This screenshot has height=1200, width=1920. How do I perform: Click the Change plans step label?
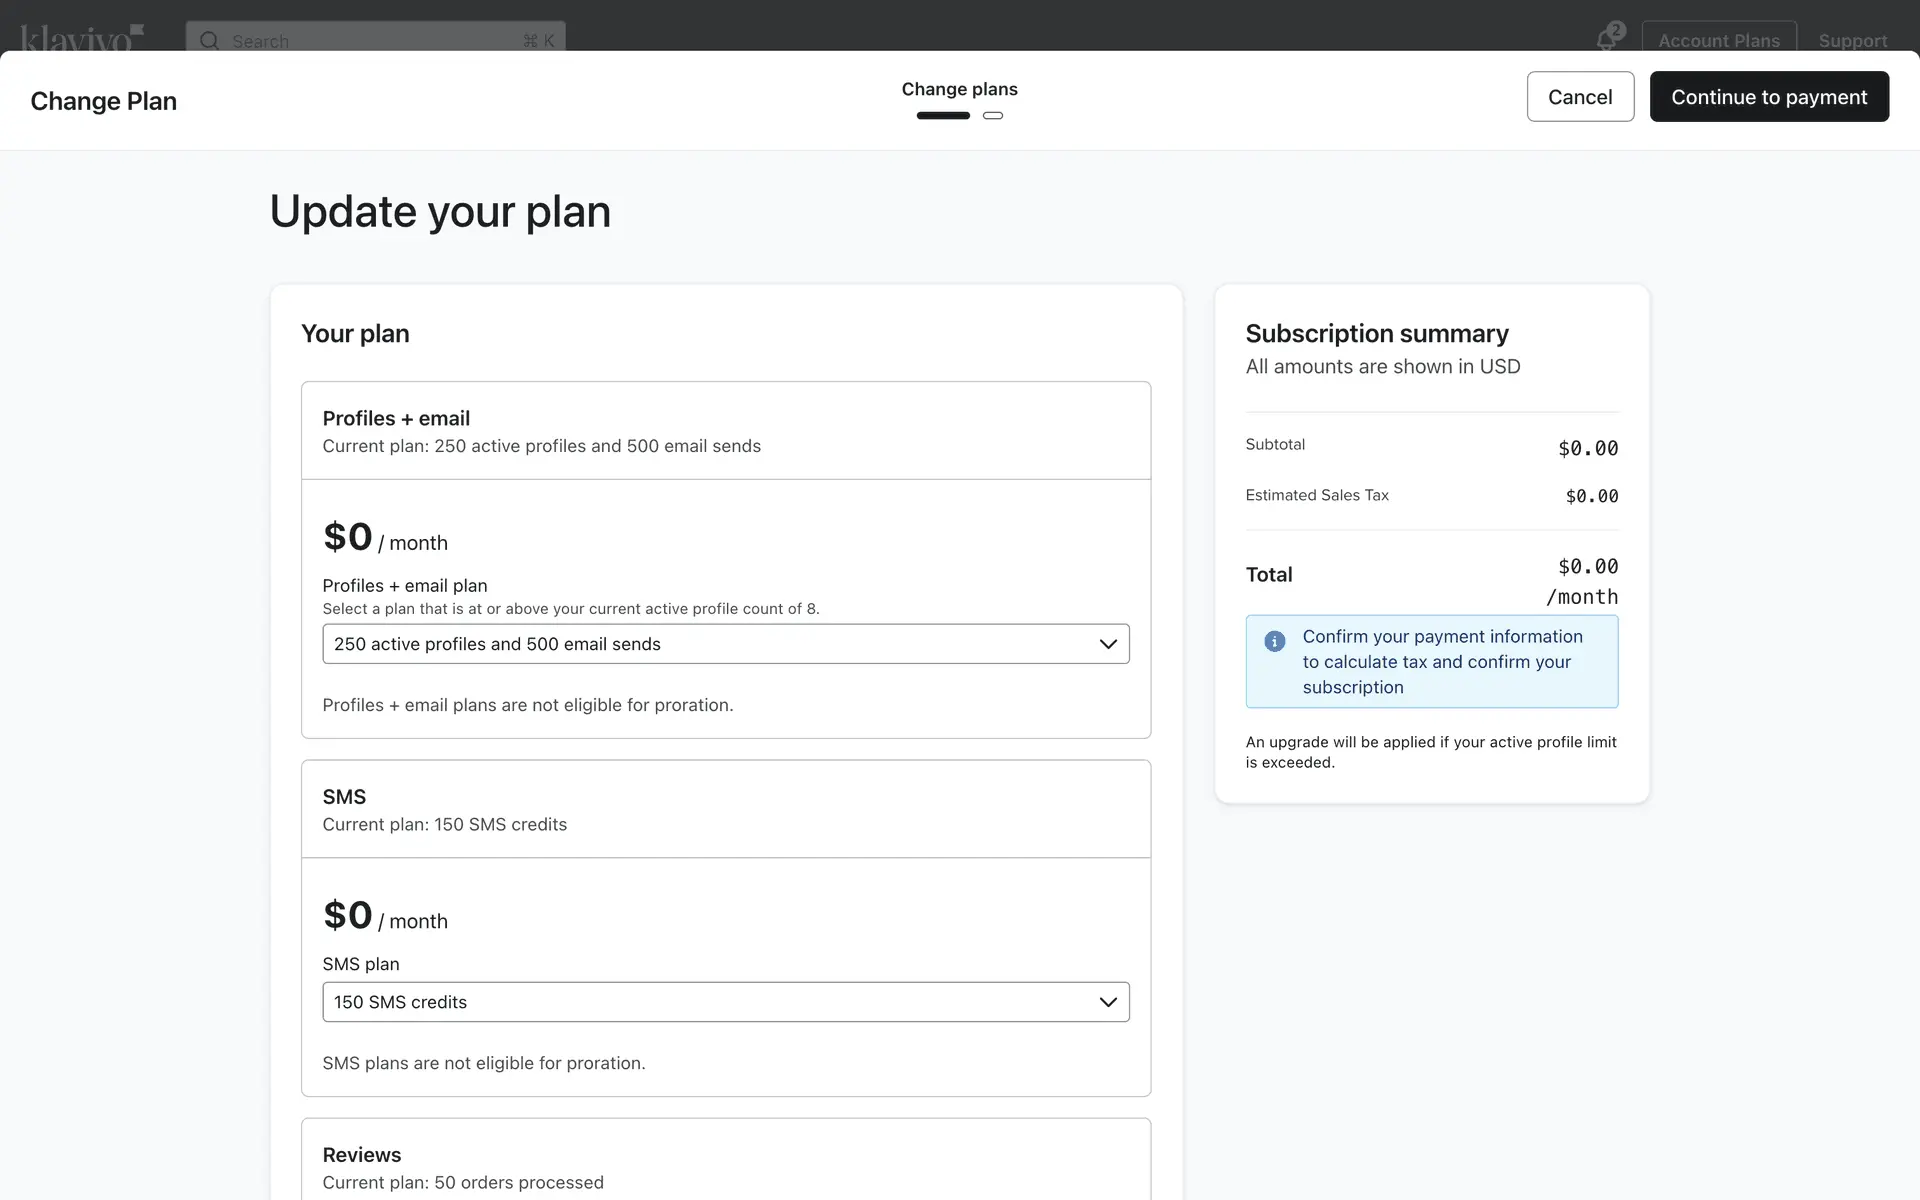(x=959, y=89)
